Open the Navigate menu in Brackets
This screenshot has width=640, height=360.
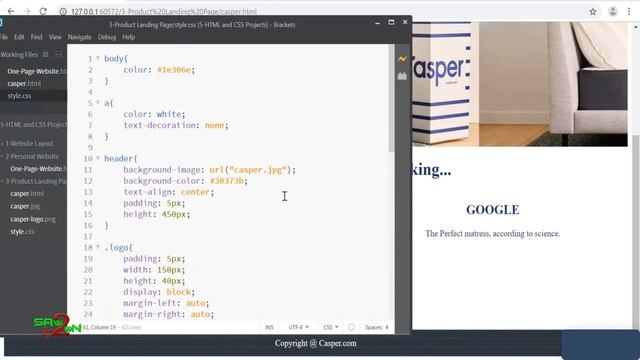point(80,37)
